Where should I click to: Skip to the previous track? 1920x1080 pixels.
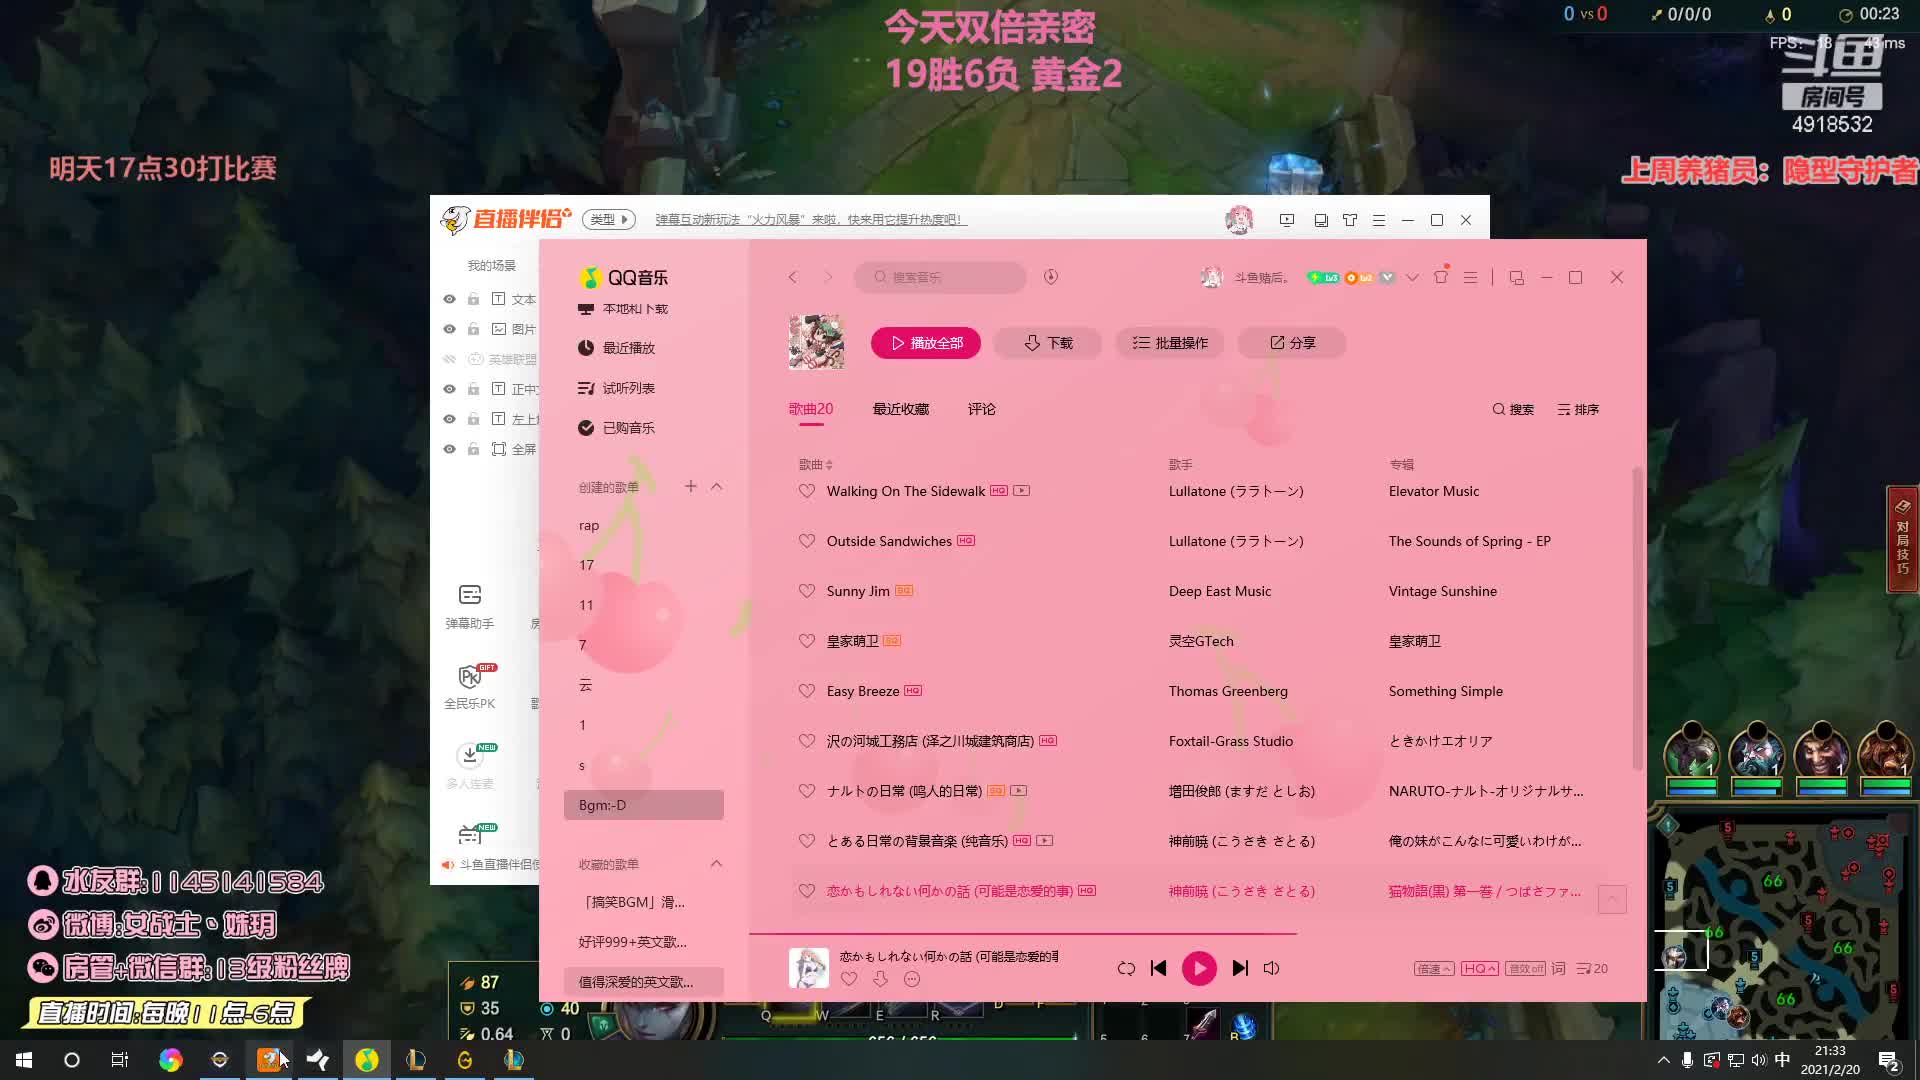coord(1158,968)
